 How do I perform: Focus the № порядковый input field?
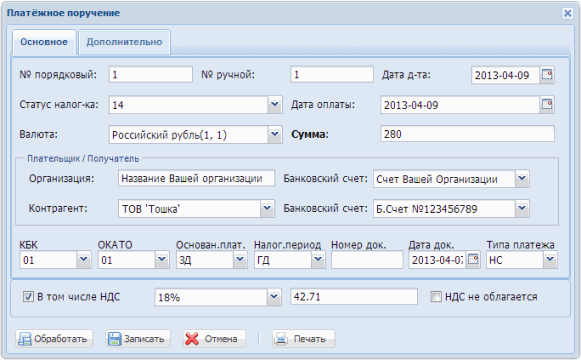click(x=151, y=74)
